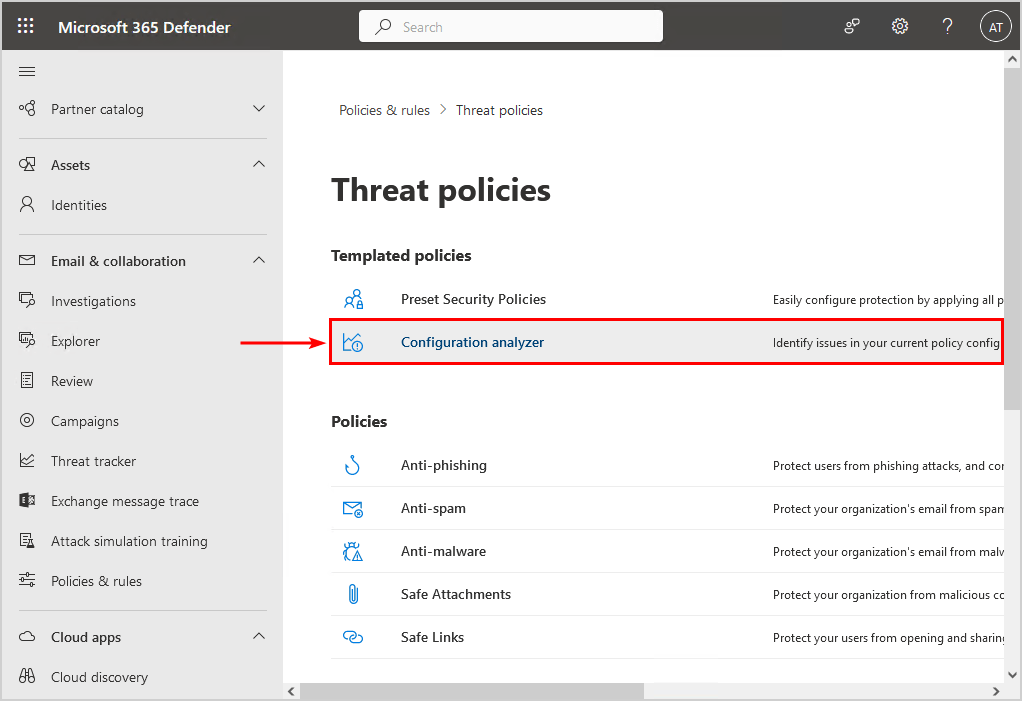Click the settings gear icon
The height and width of the screenshot is (701, 1022).
pyautogui.click(x=900, y=27)
